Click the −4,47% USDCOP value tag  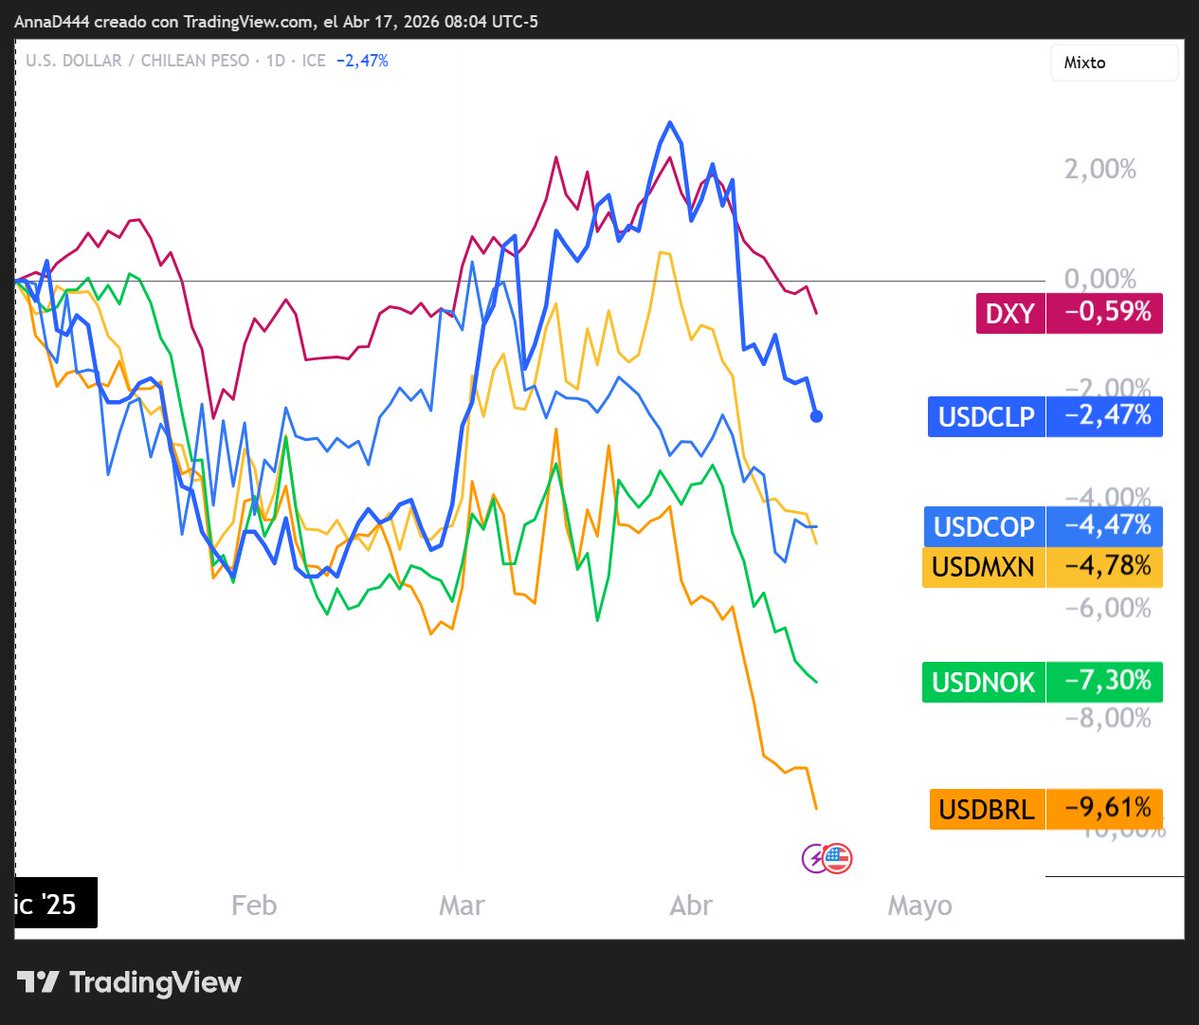[1104, 526]
